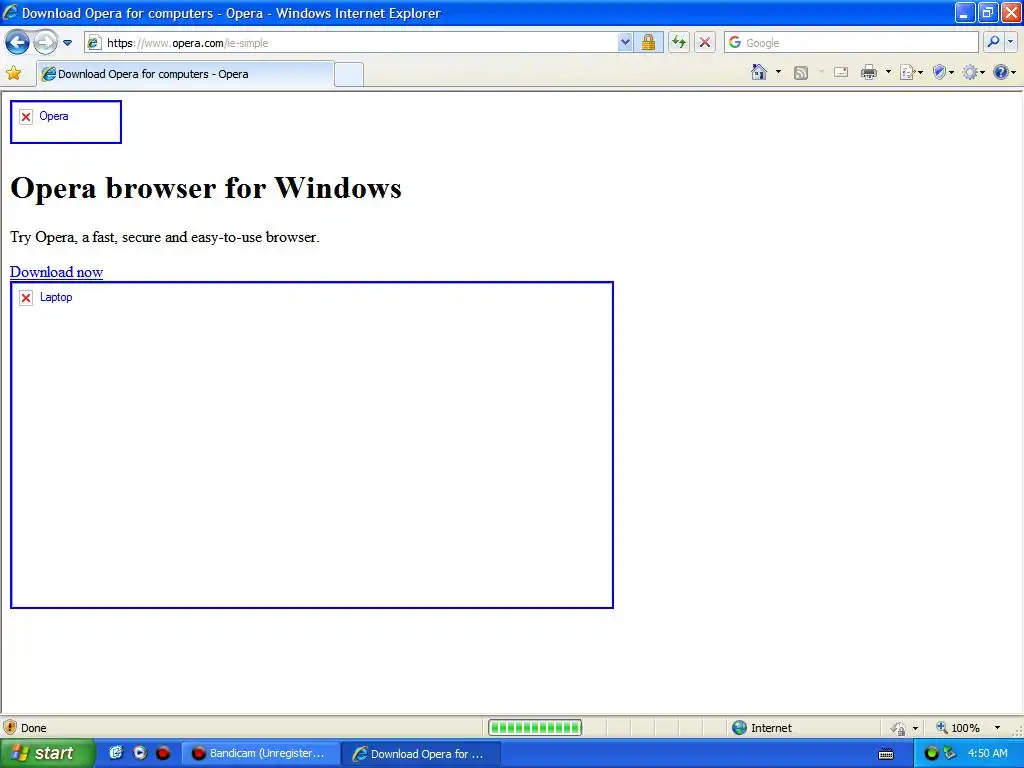
Task: Open the Tools gear menu
Action: point(974,72)
